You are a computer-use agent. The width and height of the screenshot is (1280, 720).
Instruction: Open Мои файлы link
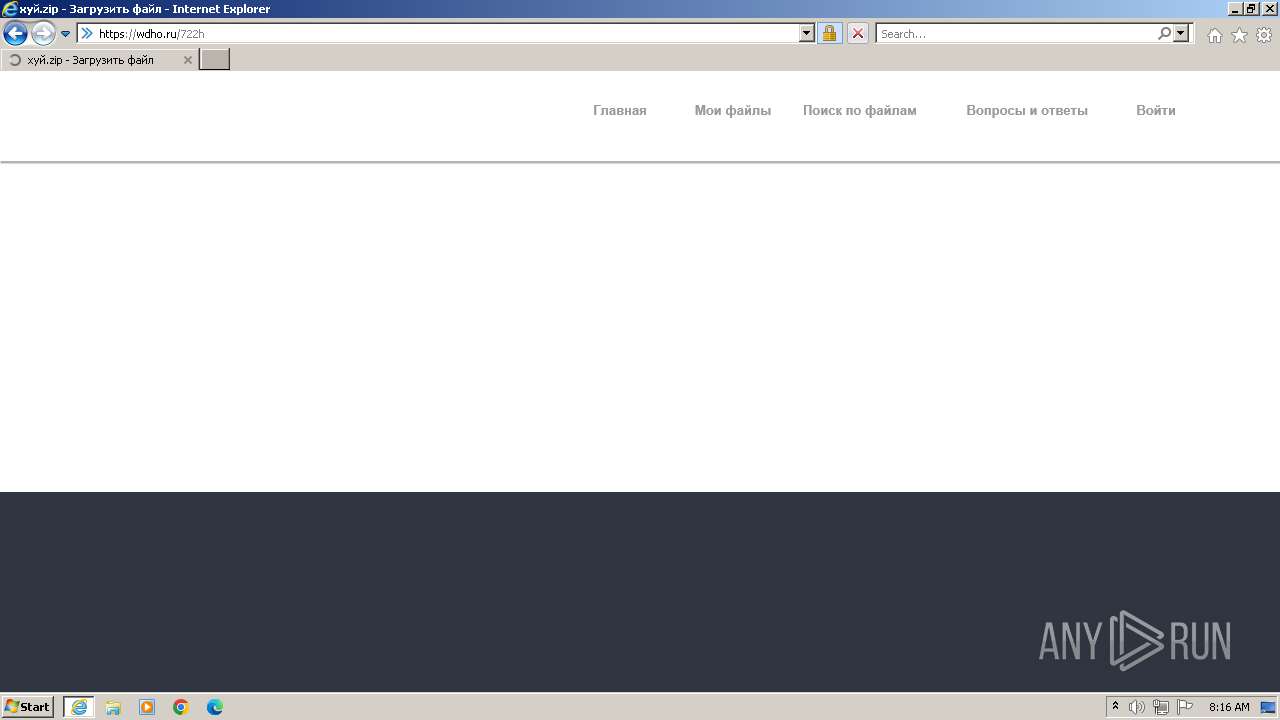733,111
